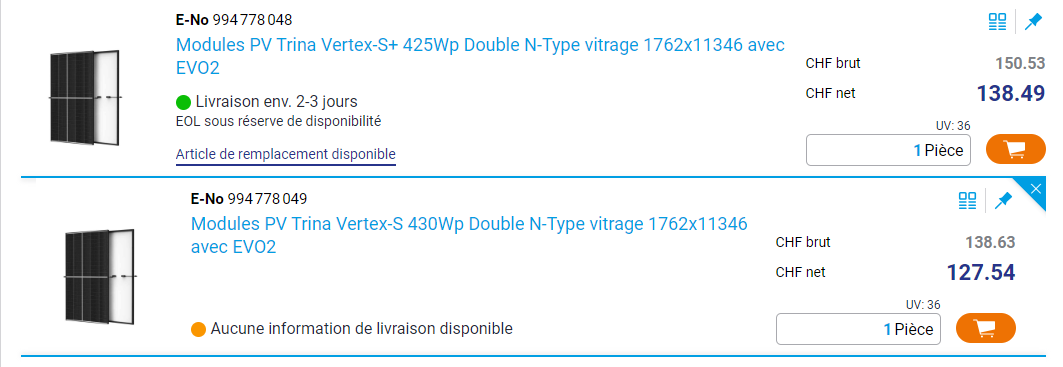This screenshot has width=1063, height=367.
Task: Pin the Vertex-S 430Wp module
Action: (x=1003, y=200)
